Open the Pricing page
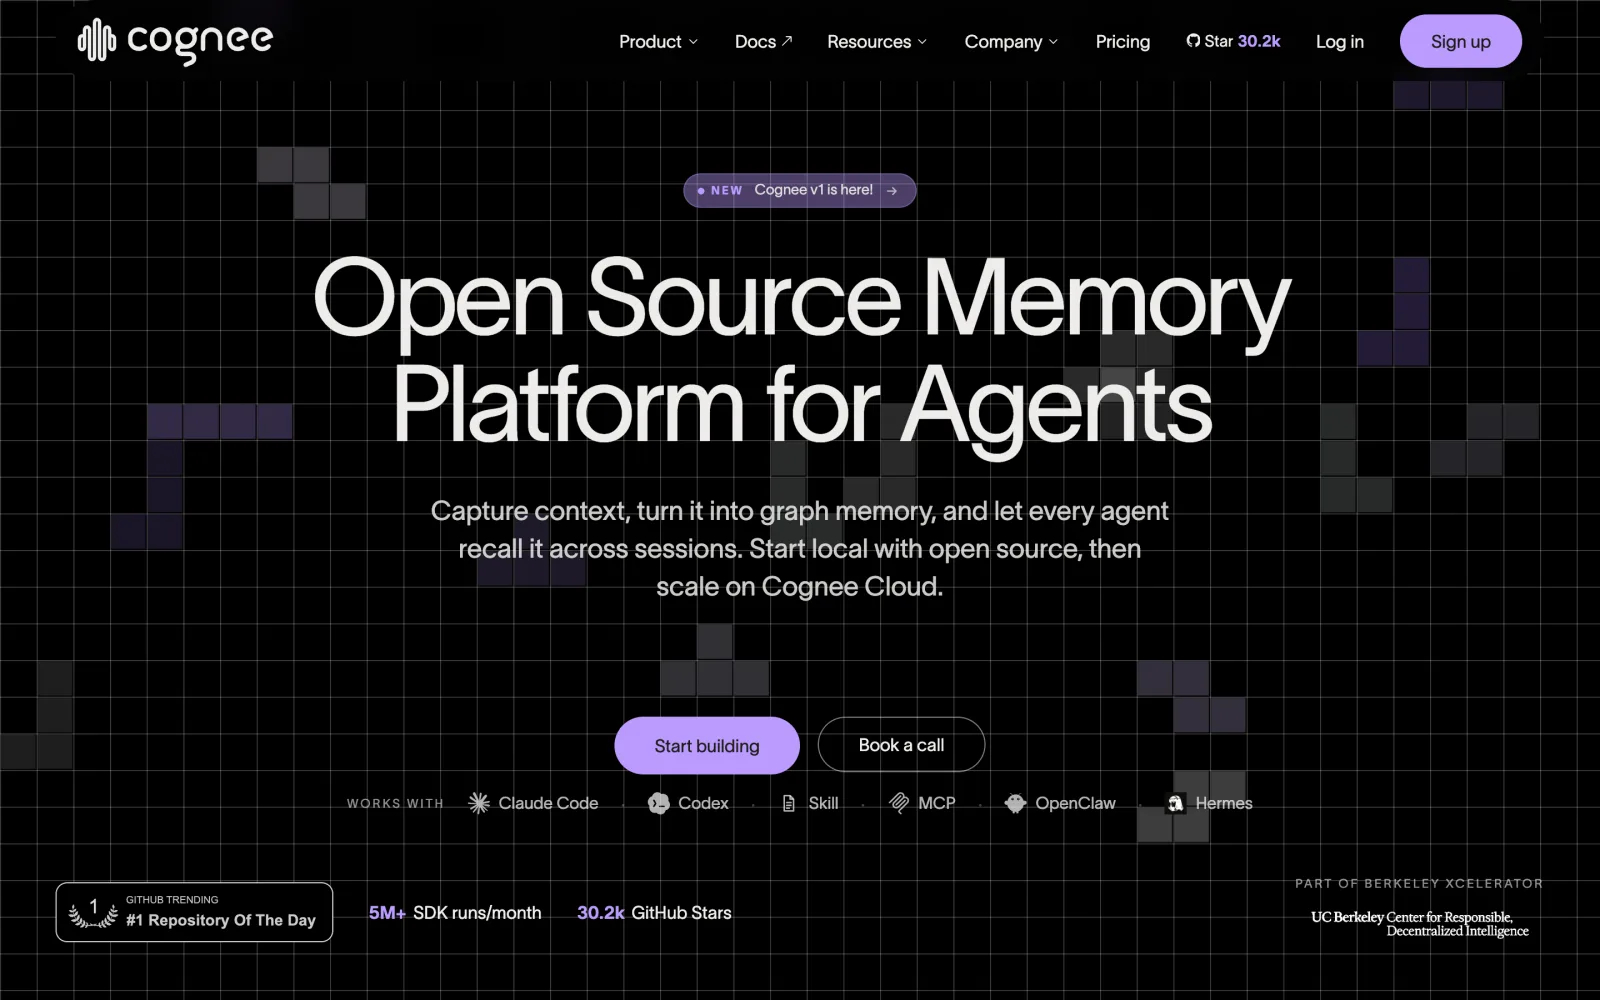Viewport: 1600px width, 1000px height. point(1123,41)
